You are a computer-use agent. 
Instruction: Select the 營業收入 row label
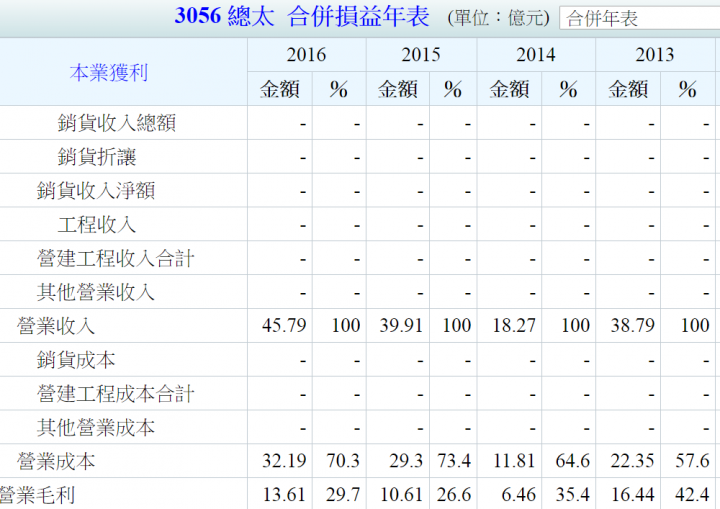point(56,326)
